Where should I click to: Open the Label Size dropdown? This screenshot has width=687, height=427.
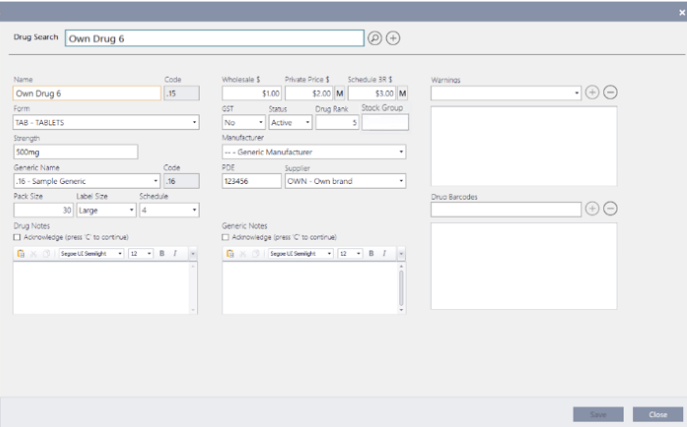(106, 210)
